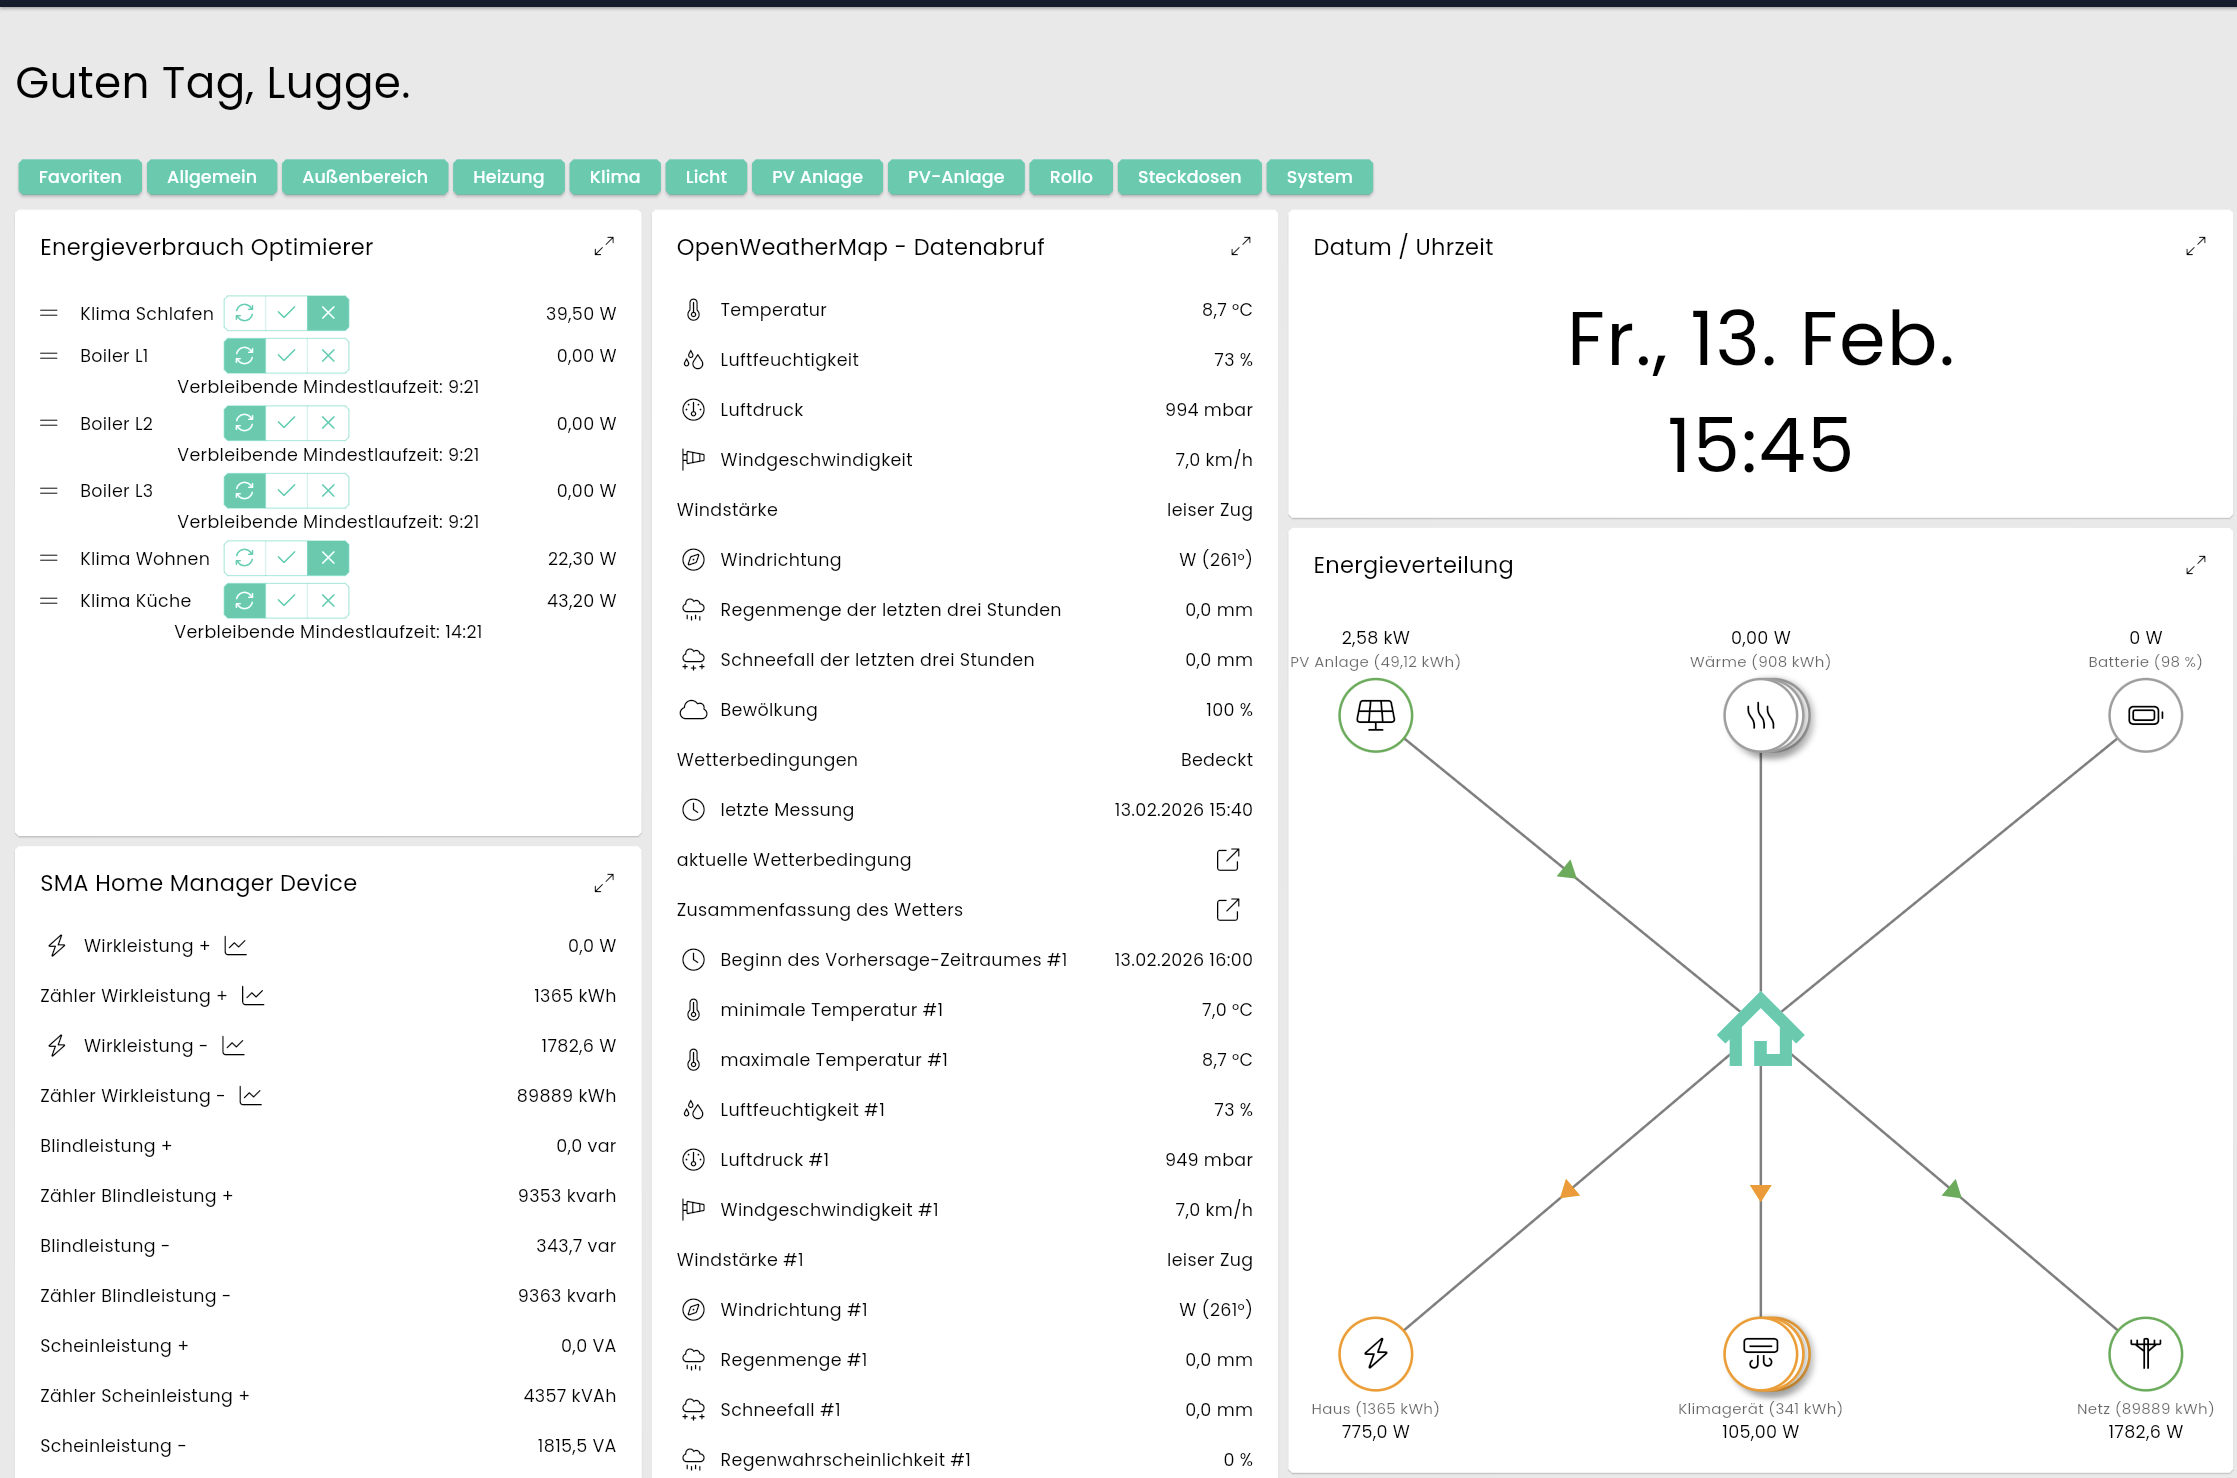Click the Klimagerät air conditioner node
The image size is (2237, 1478).
click(x=1760, y=1353)
